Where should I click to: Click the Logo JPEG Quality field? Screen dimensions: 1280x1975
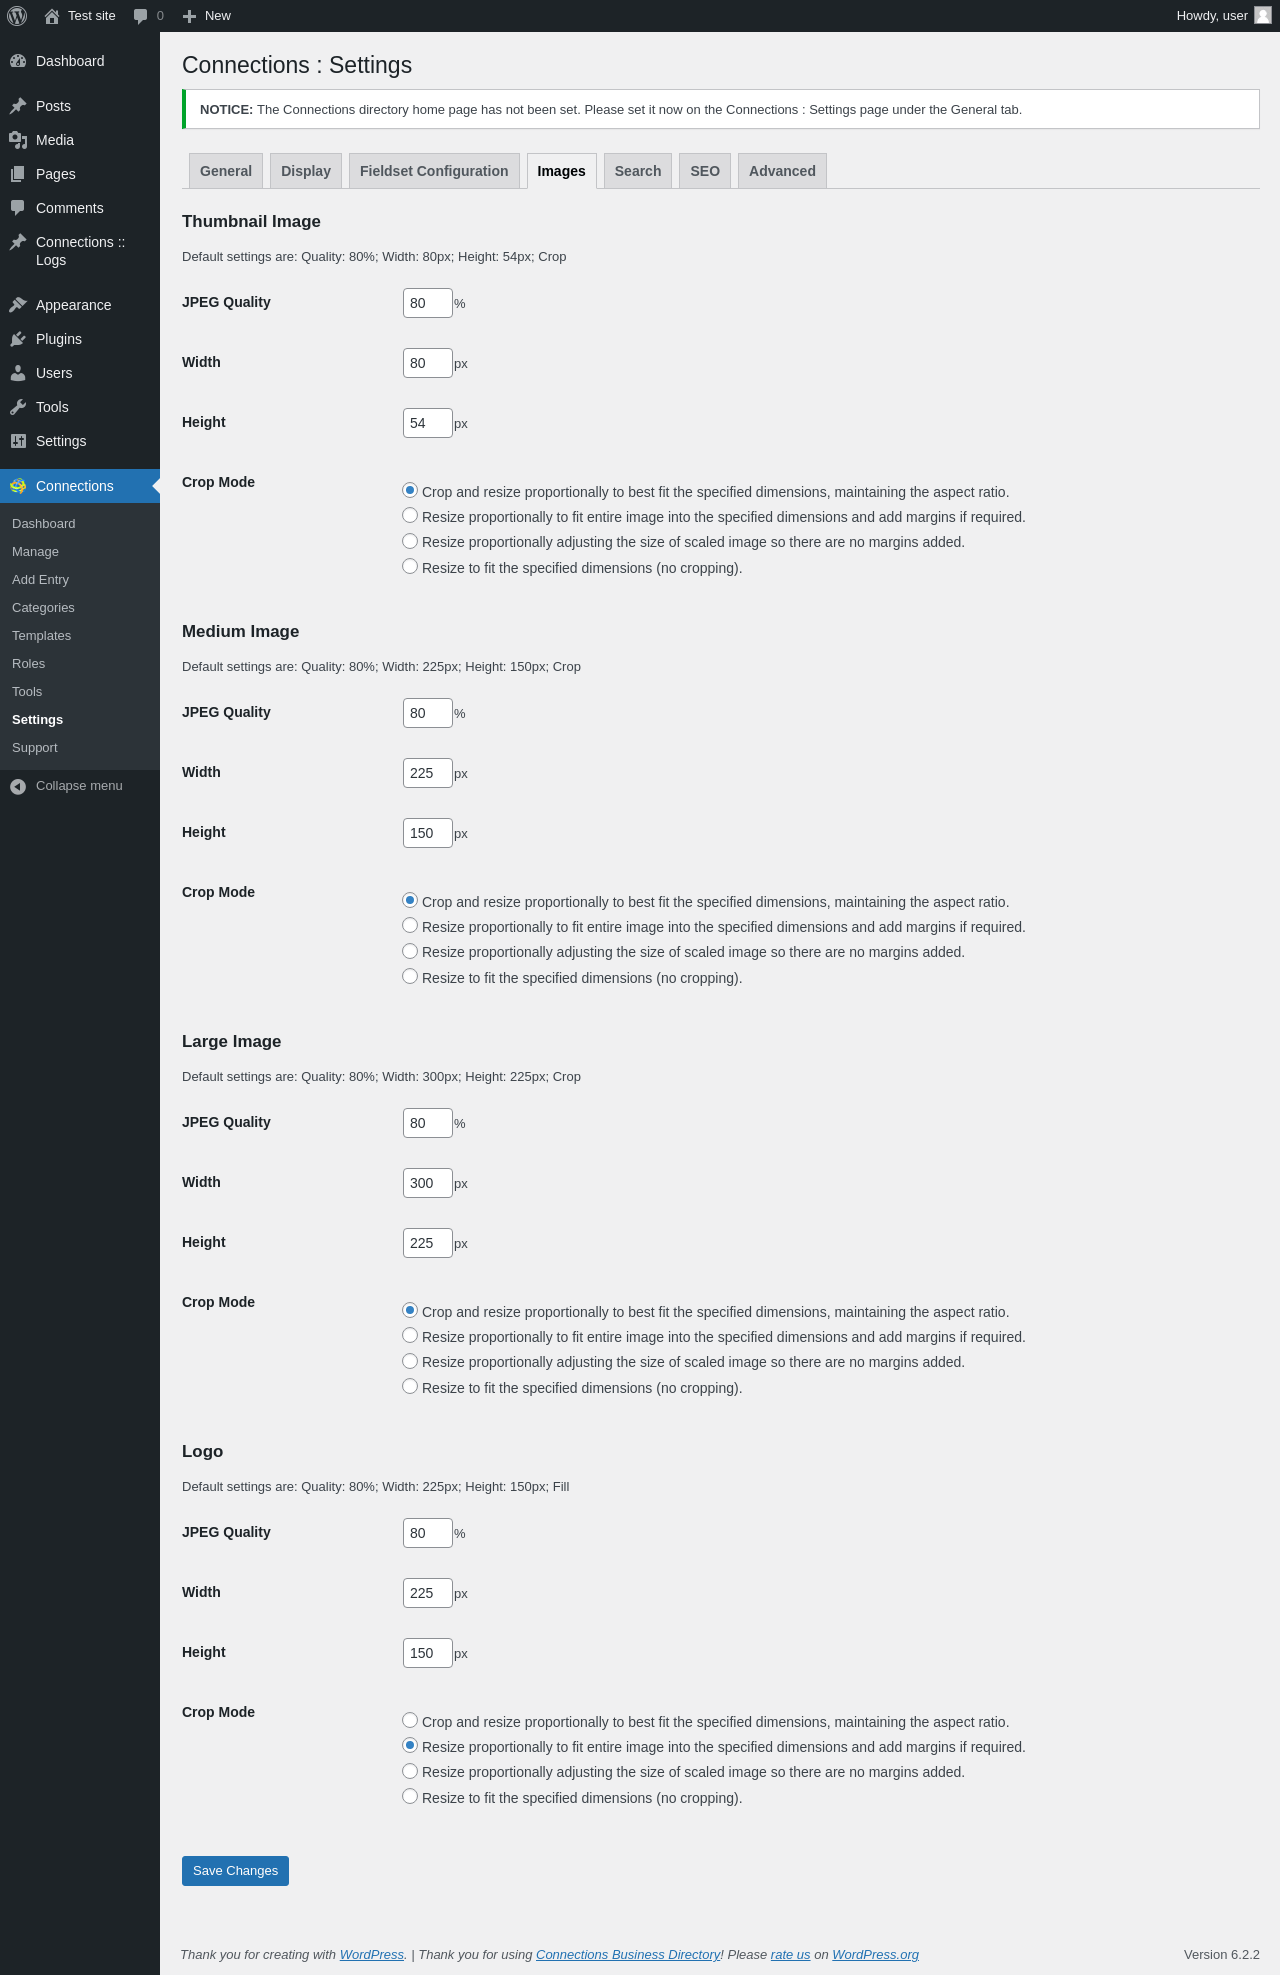pos(428,1533)
